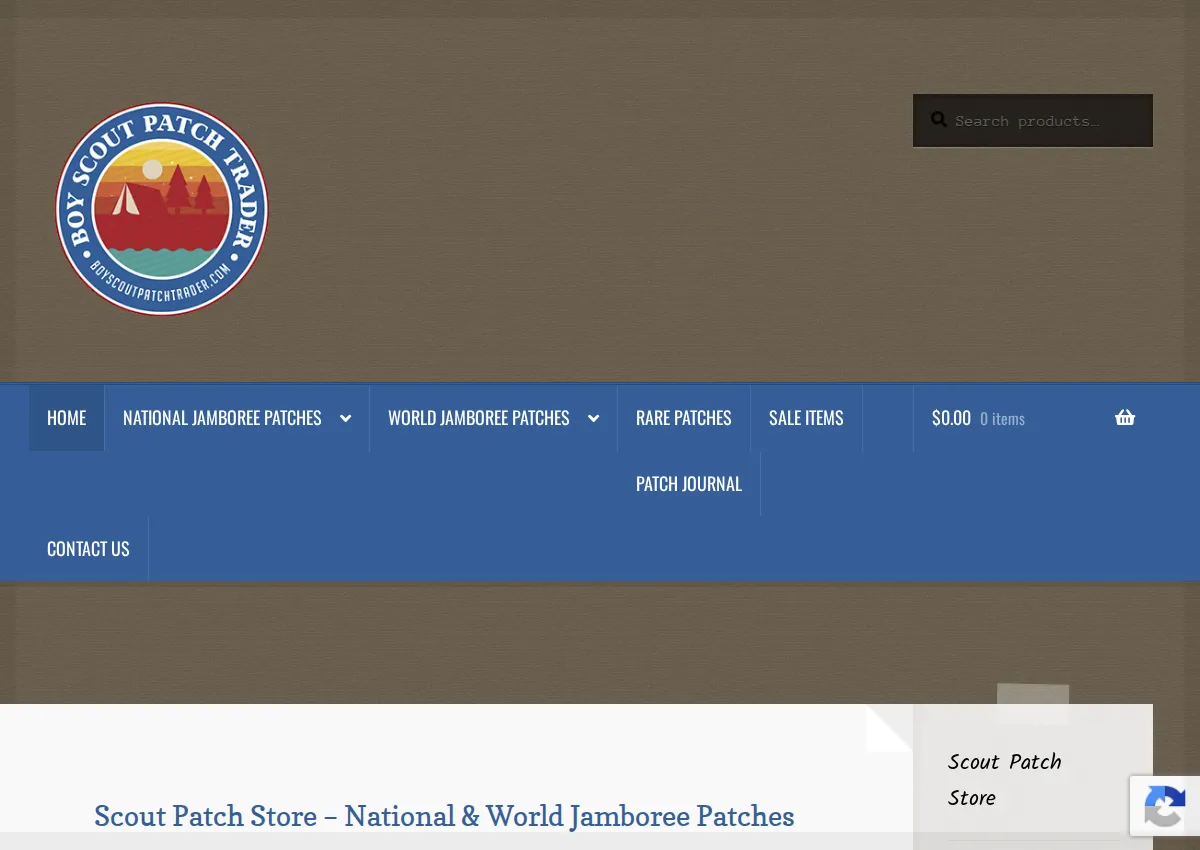Open the Sale Items page
The width and height of the screenshot is (1200, 850).
806,418
